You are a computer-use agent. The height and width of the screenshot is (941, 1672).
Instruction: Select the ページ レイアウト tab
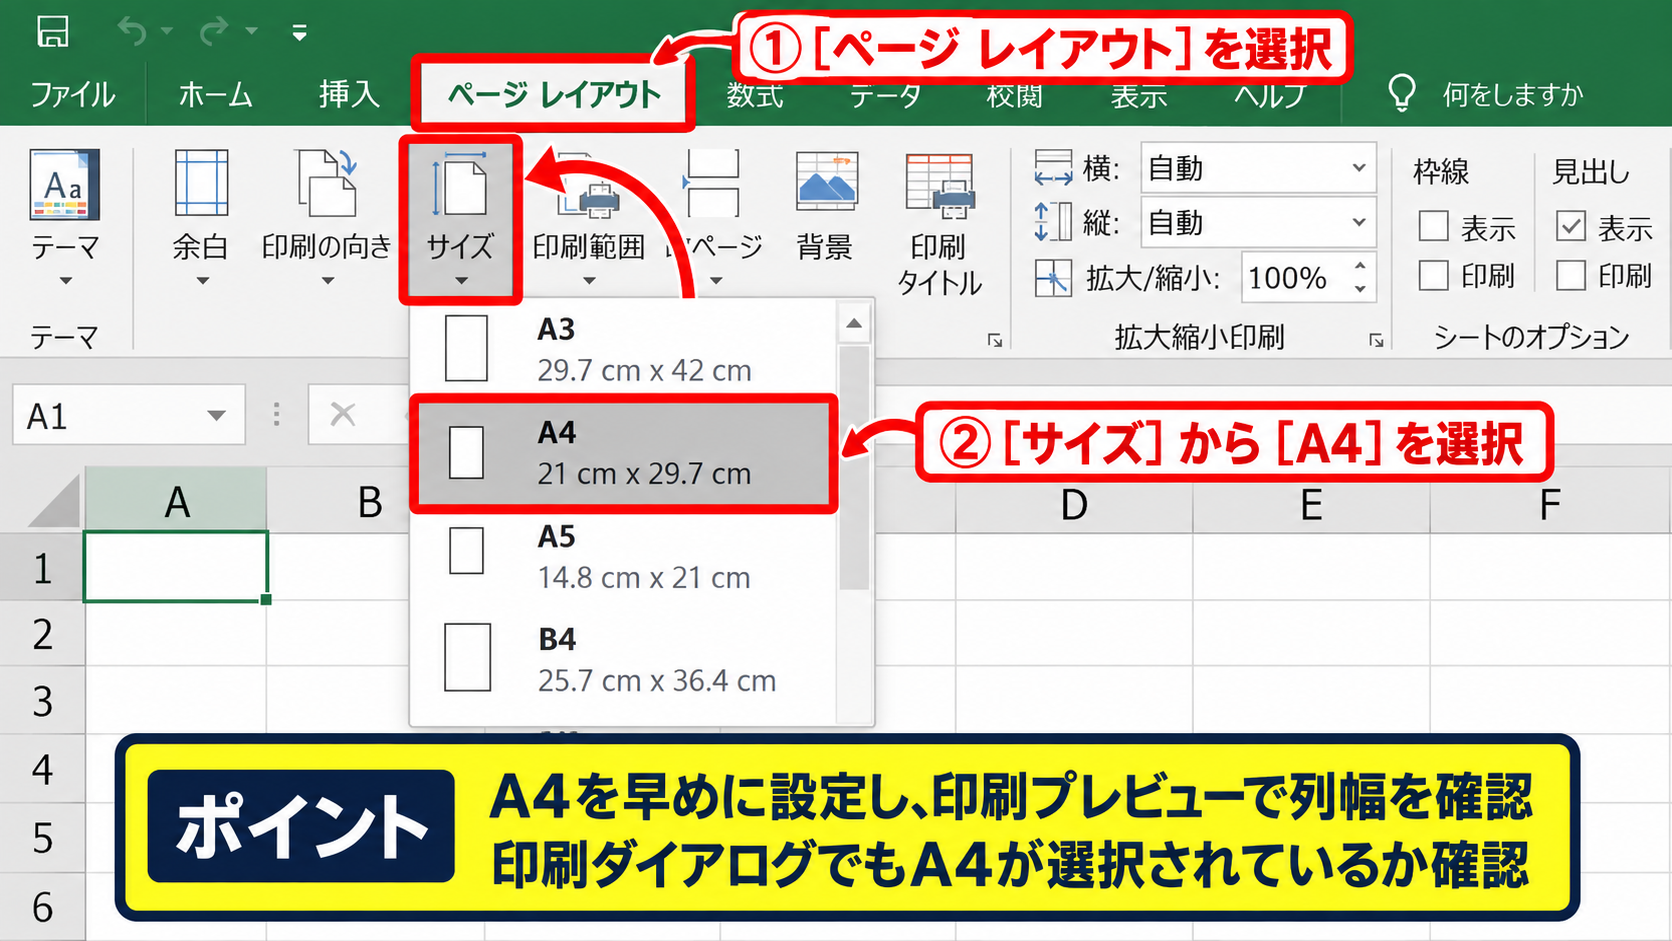point(554,95)
